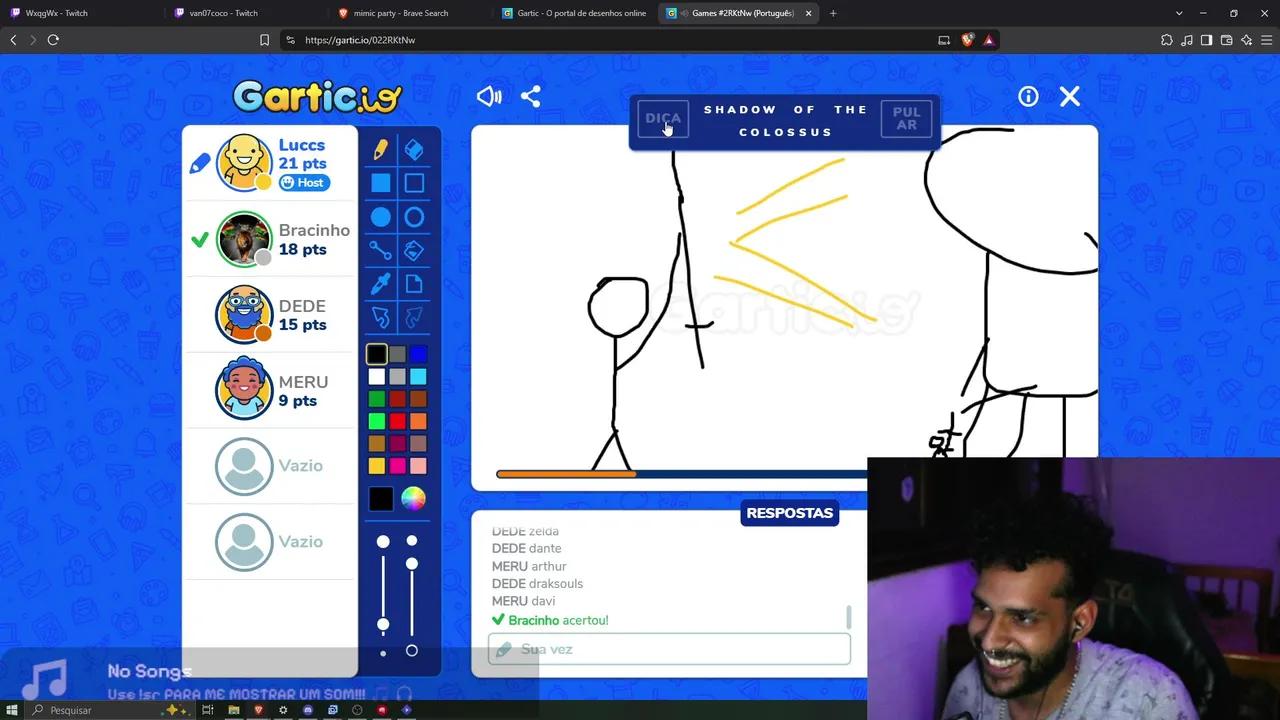Open Brave Wallet icon
The image size is (1280, 720).
tap(1227, 40)
